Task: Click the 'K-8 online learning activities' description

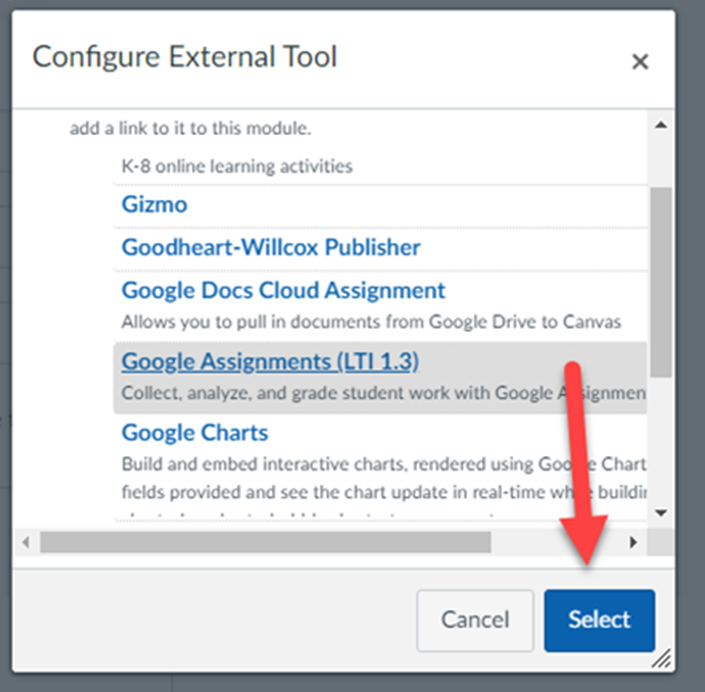Action: coord(237,166)
